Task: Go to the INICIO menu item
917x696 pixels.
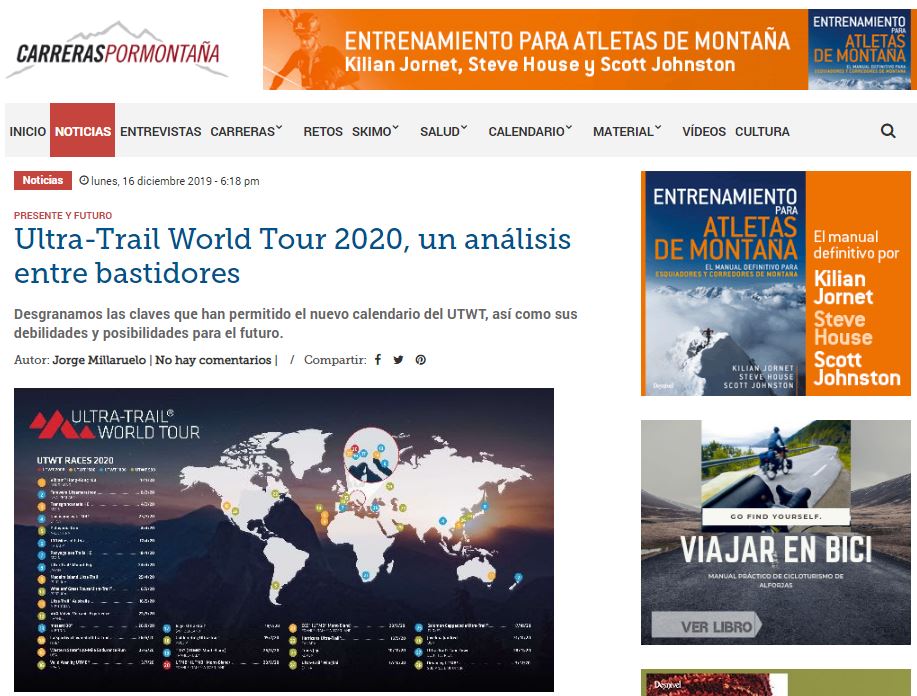Action: (x=27, y=132)
